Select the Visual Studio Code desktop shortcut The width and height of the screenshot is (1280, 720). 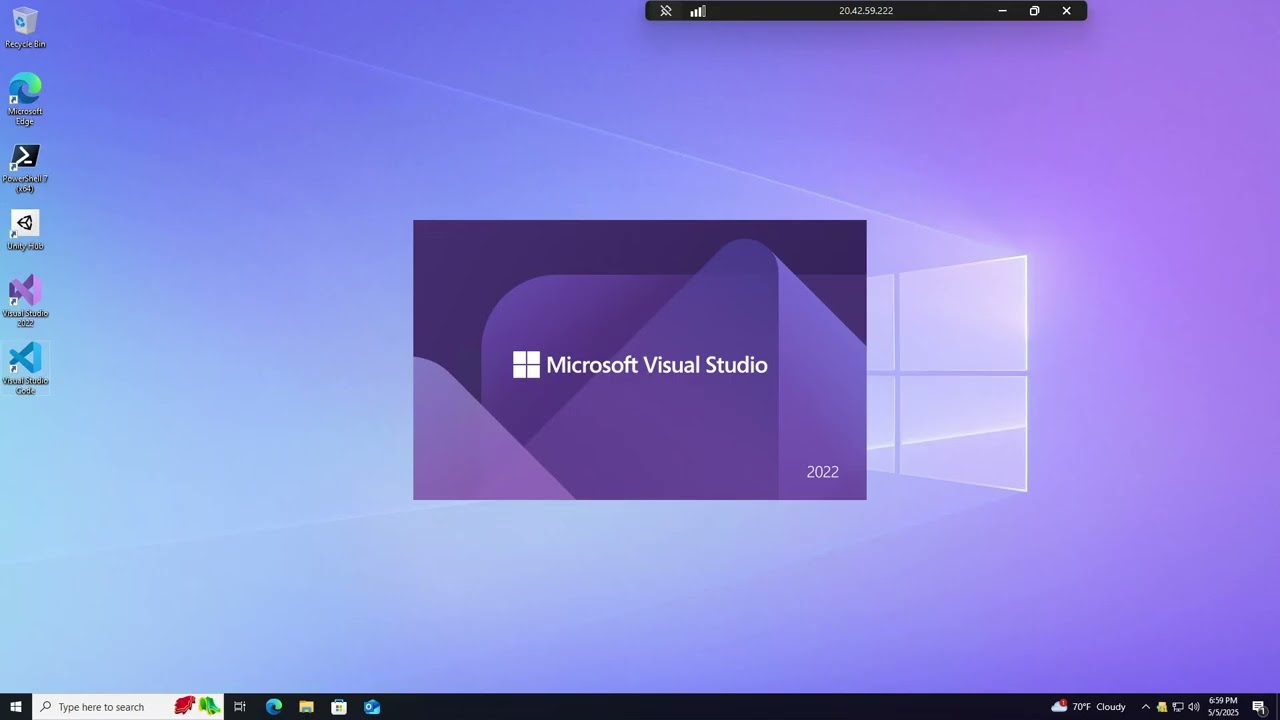click(25, 369)
